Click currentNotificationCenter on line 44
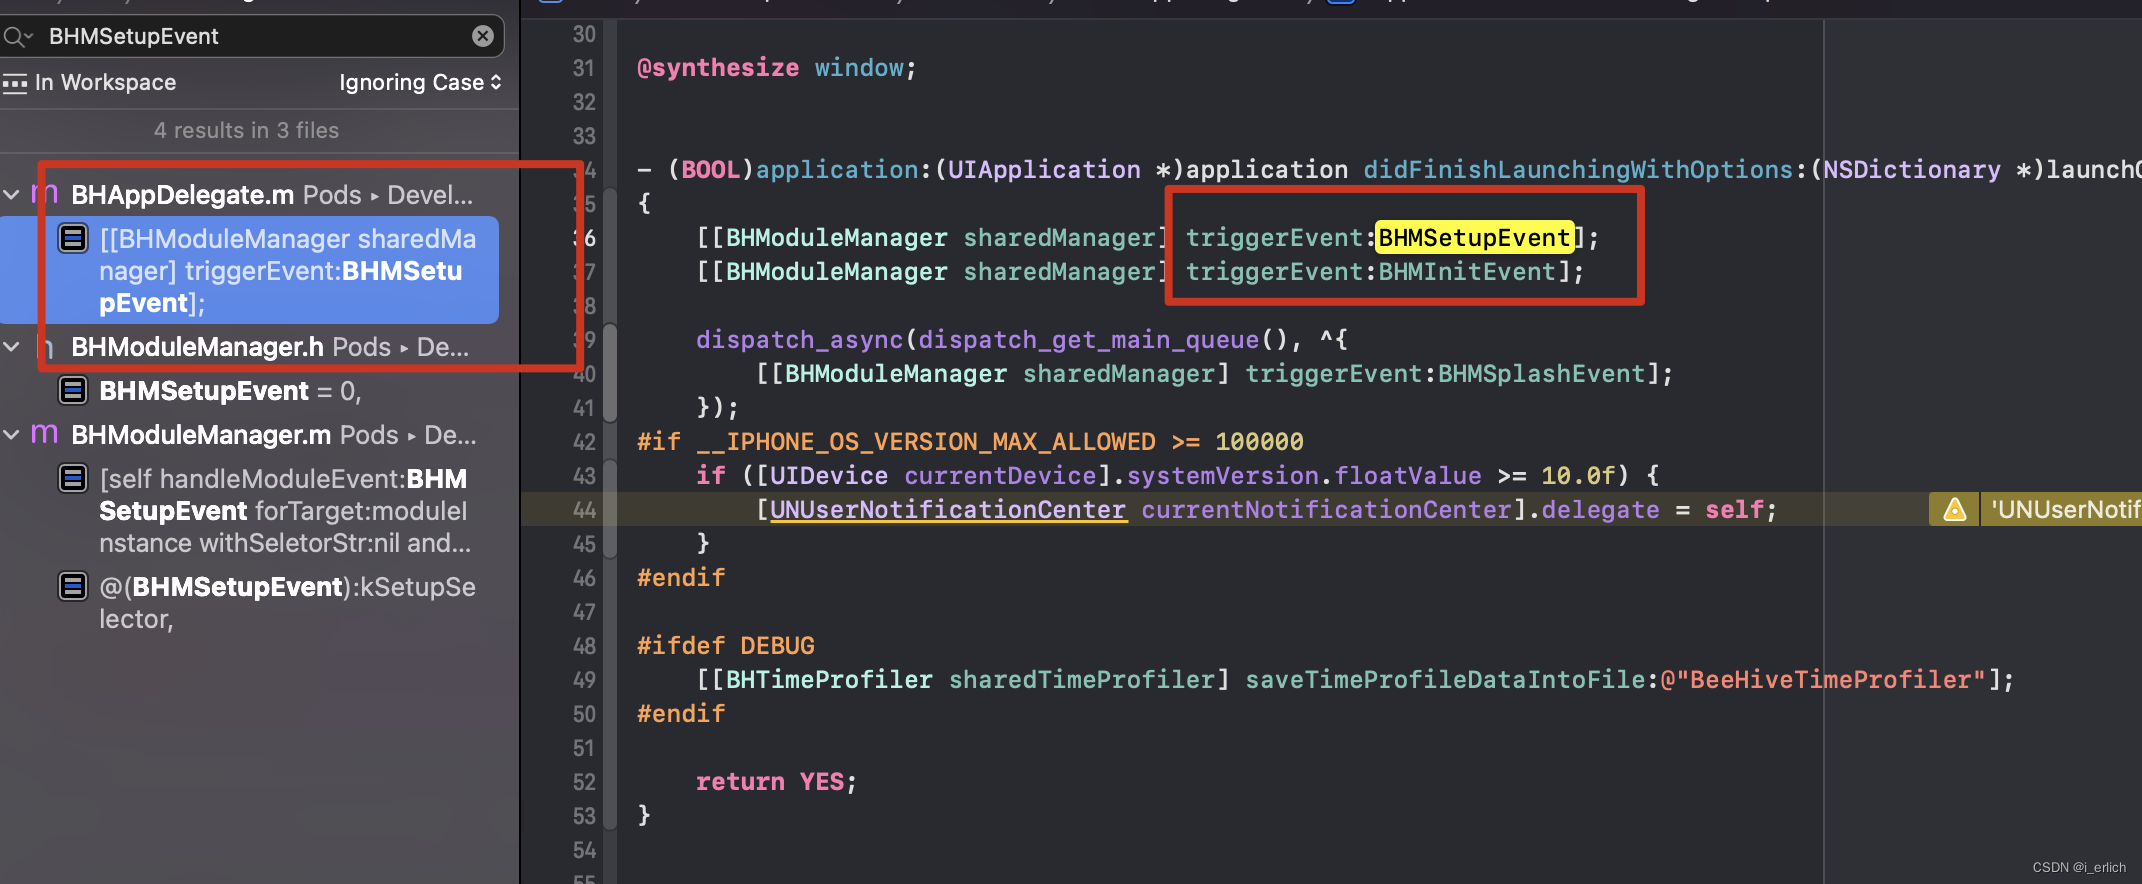The width and height of the screenshot is (2142, 884). (x=1326, y=510)
